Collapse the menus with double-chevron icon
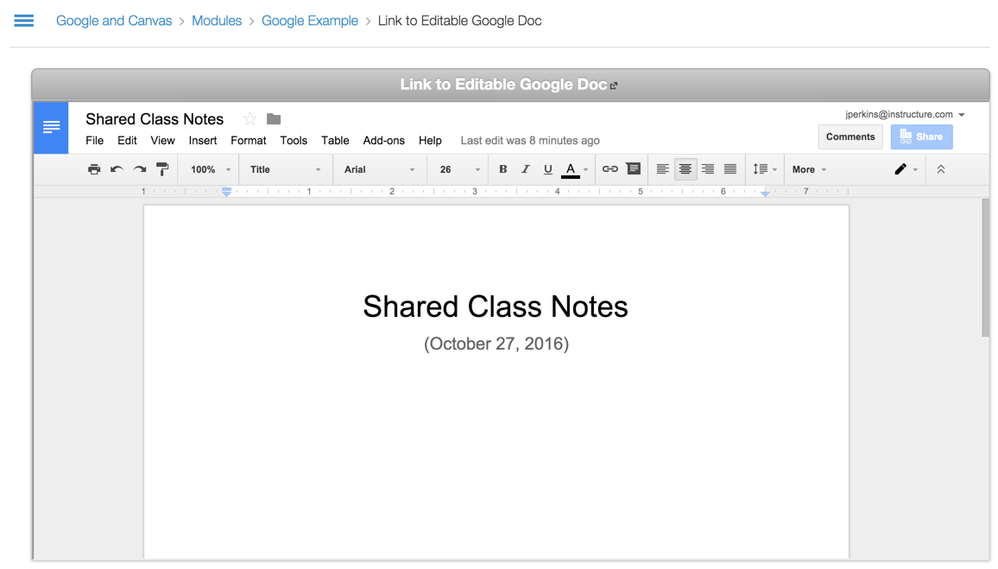 (941, 169)
